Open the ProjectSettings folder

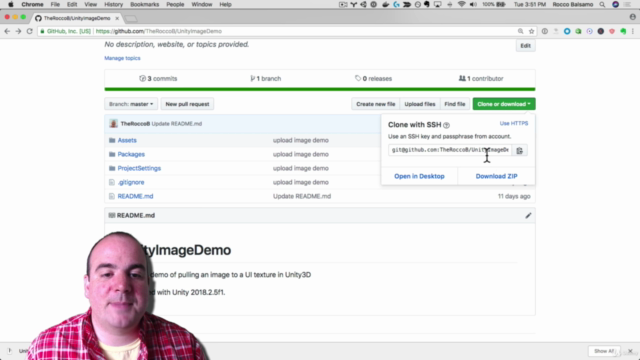139,168
